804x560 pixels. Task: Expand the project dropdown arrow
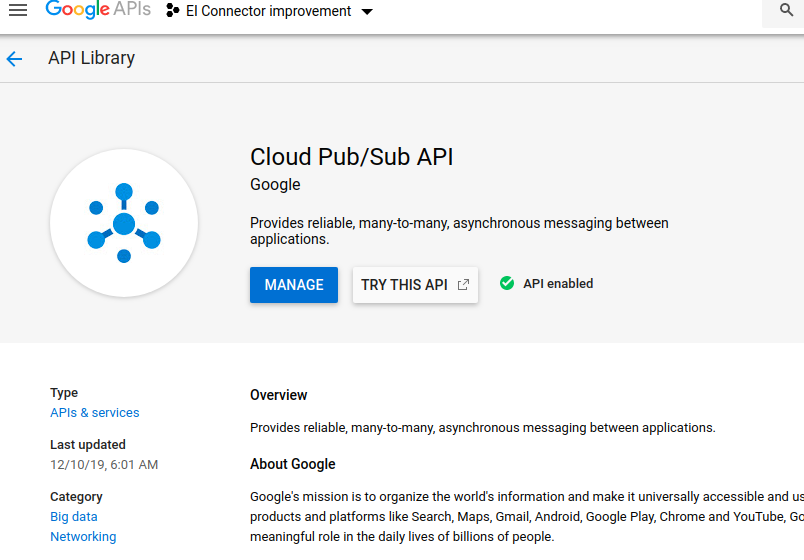point(367,11)
